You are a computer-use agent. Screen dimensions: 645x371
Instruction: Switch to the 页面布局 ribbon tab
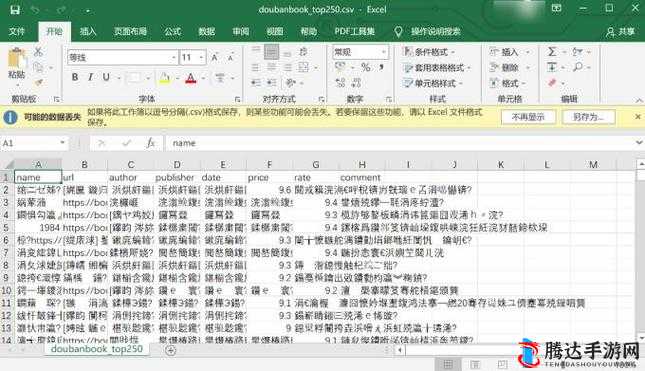(x=130, y=31)
